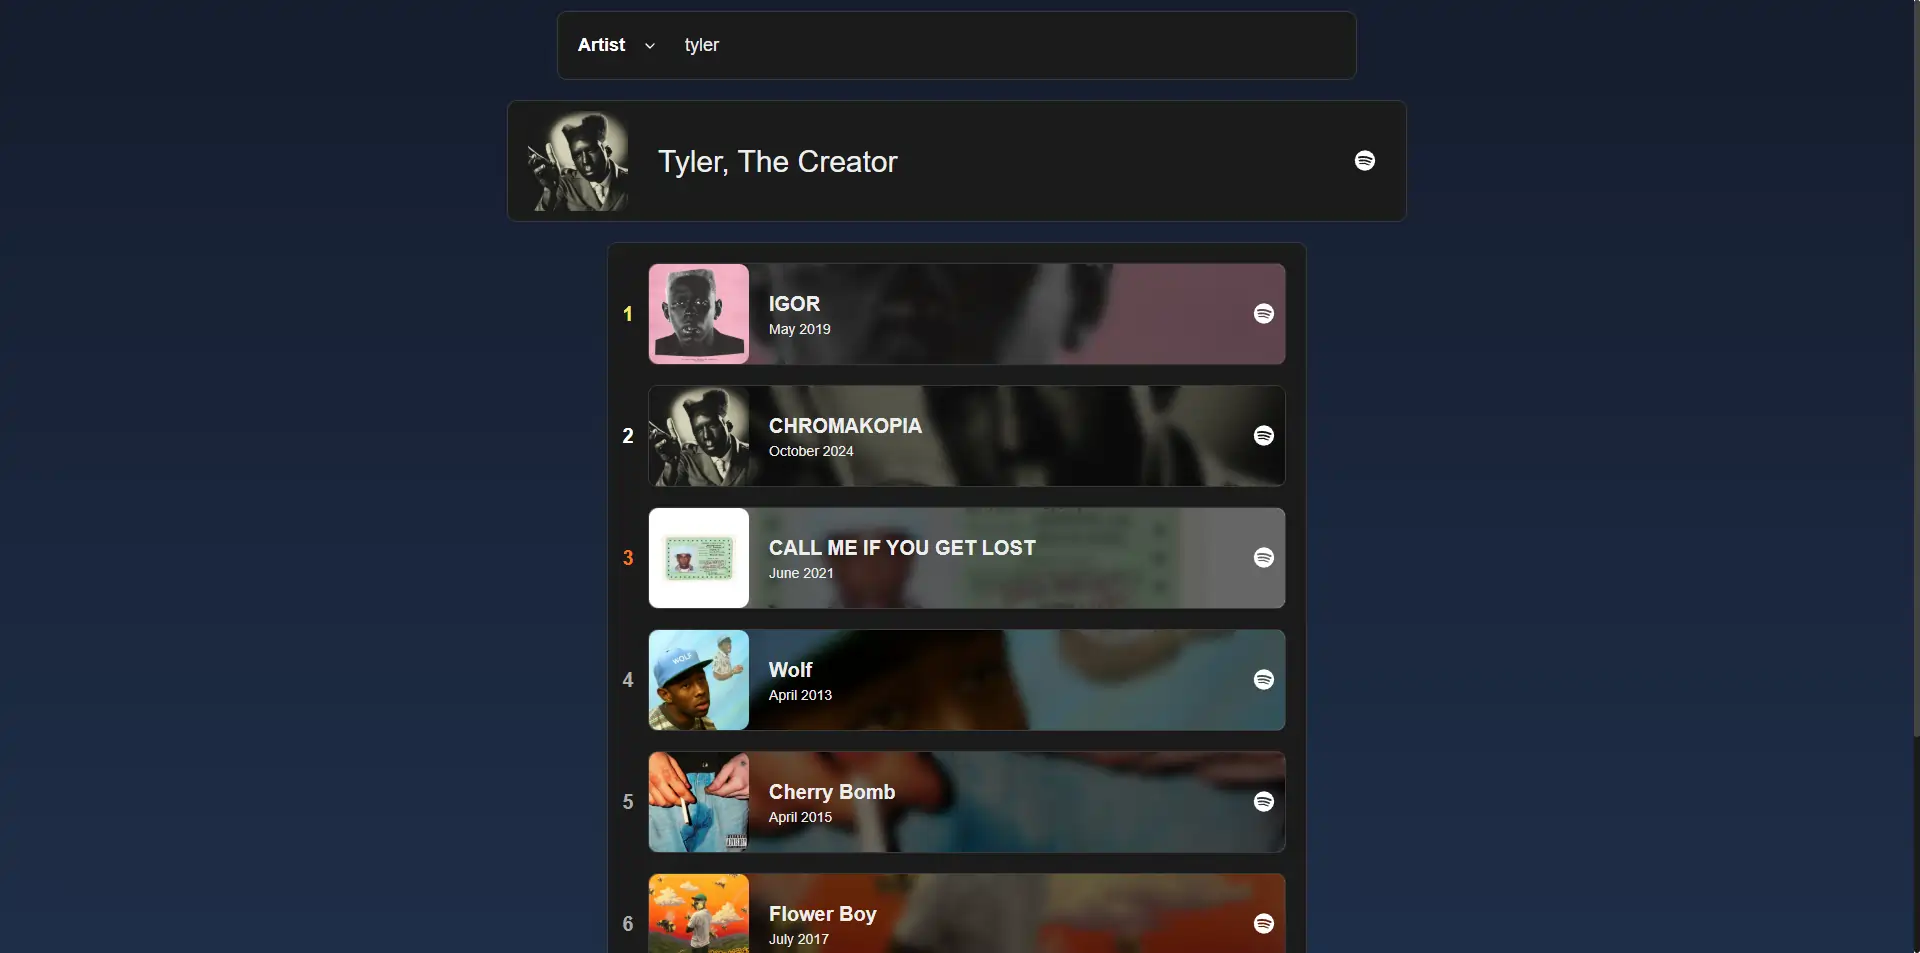Image resolution: width=1920 pixels, height=953 pixels.
Task: Click the chevron next to Artist
Action: [650, 46]
